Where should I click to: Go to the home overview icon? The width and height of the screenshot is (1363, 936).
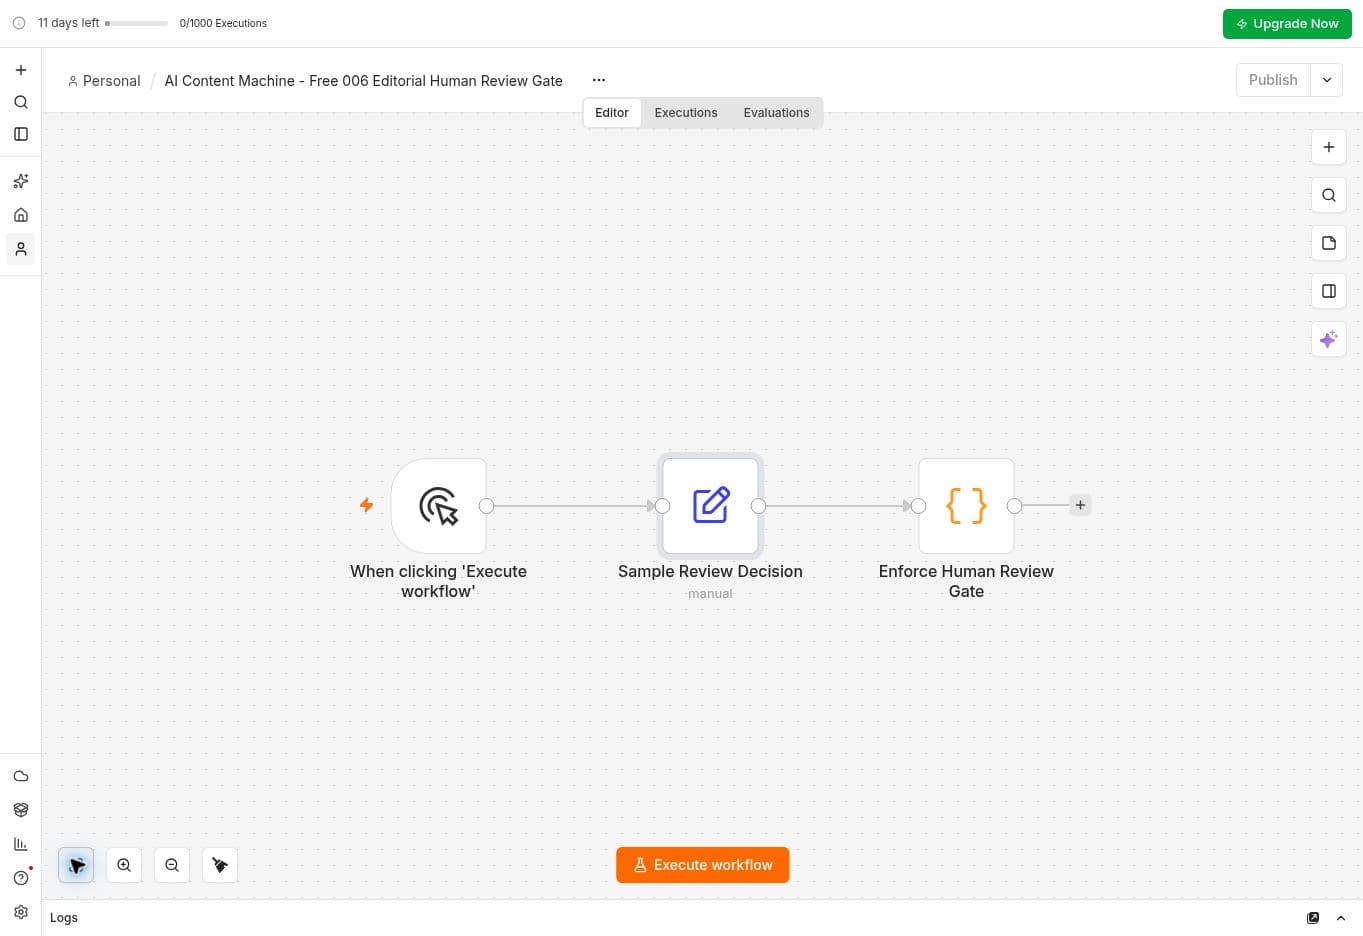(x=21, y=215)
